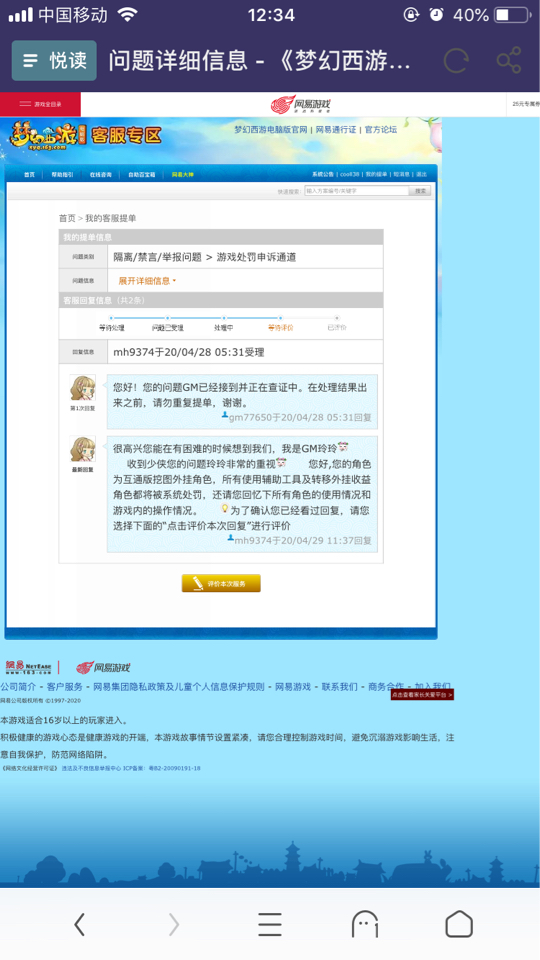Image resolution: width=540 pixels, height=960 pixels.
Task: Click the GM avatar for 最新回复
Action: click(x=83, y=449)
